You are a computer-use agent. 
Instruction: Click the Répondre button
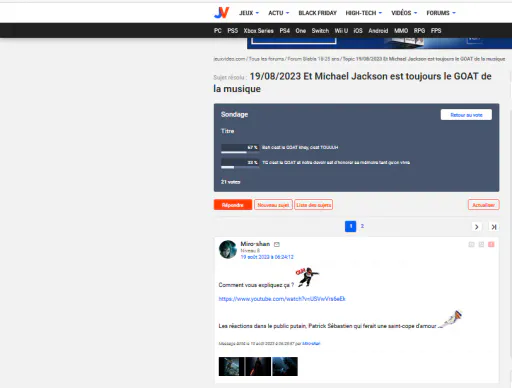(x=233, y=205)
